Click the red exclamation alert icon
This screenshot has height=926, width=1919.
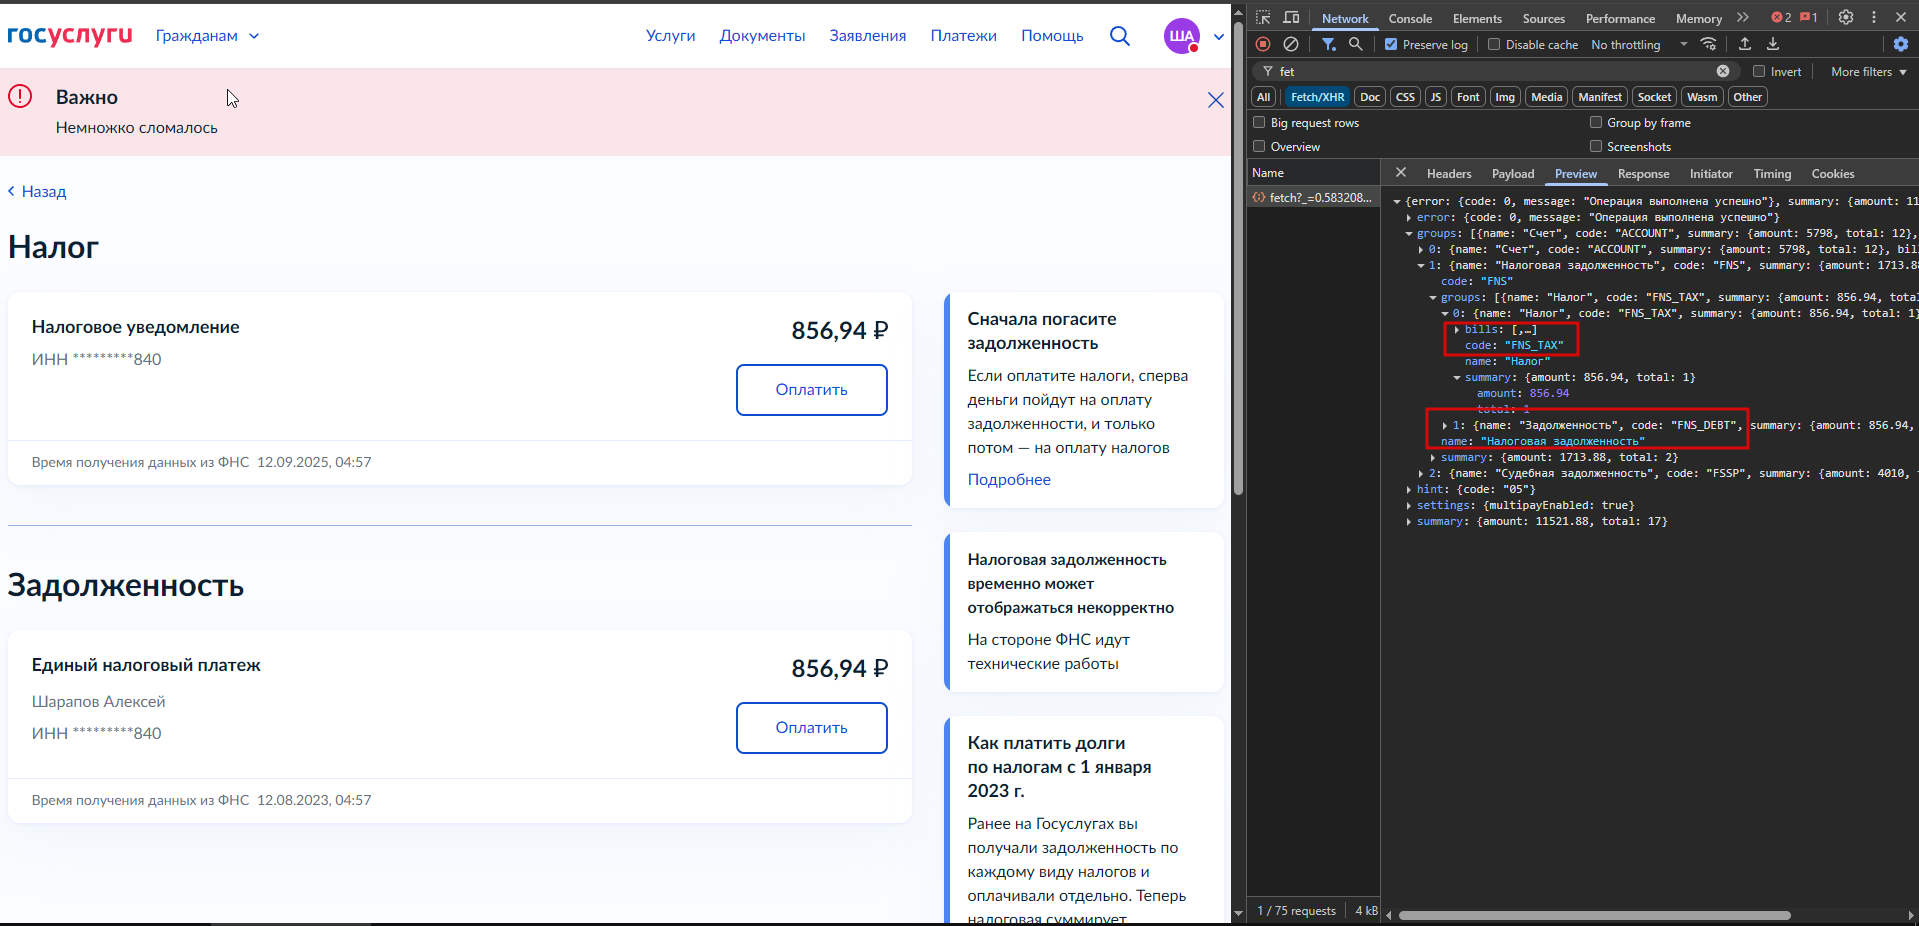click(20, 96)
